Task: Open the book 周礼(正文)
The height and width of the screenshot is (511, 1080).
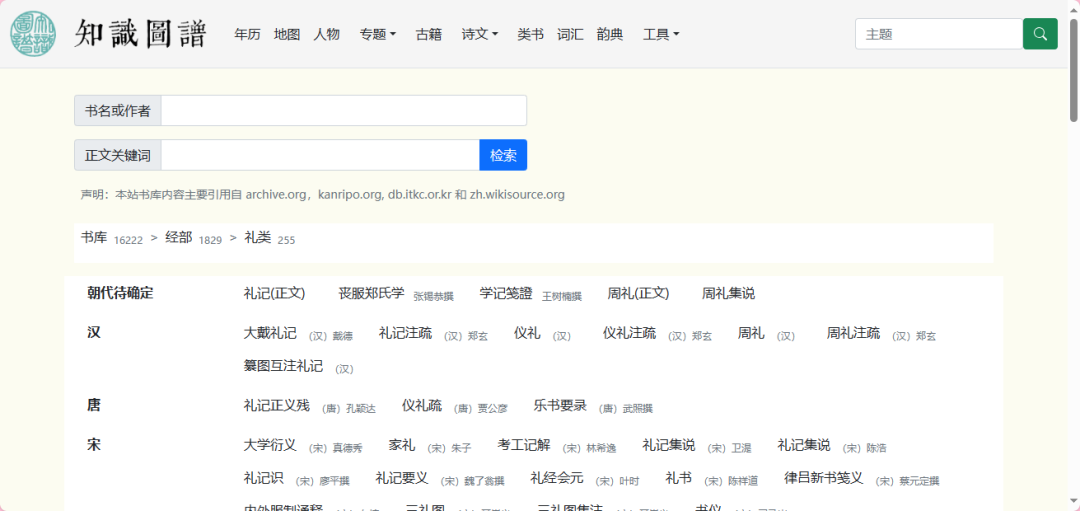Action: click(638, 293)
